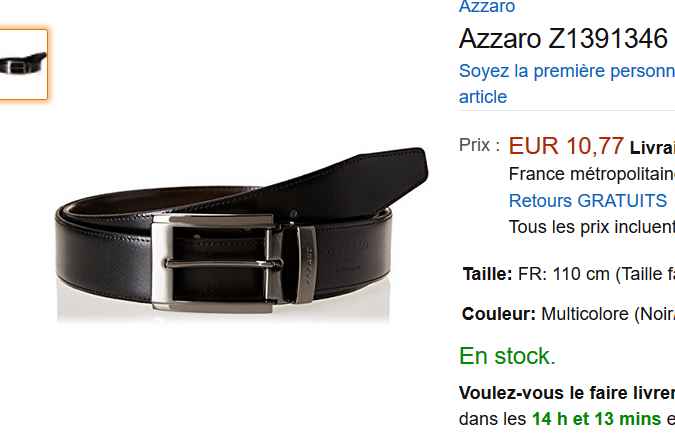Click the '14 h et 13 mins' countdown
675x438 pixels.
(596, 419)
